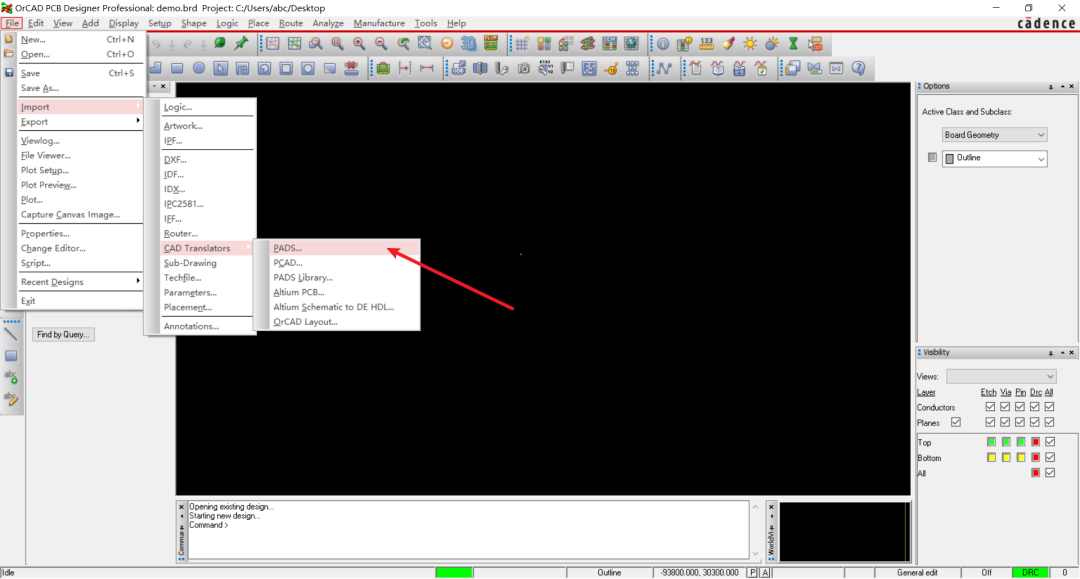
Task: Click the zoom previous icon
Action: pos(403,43)
